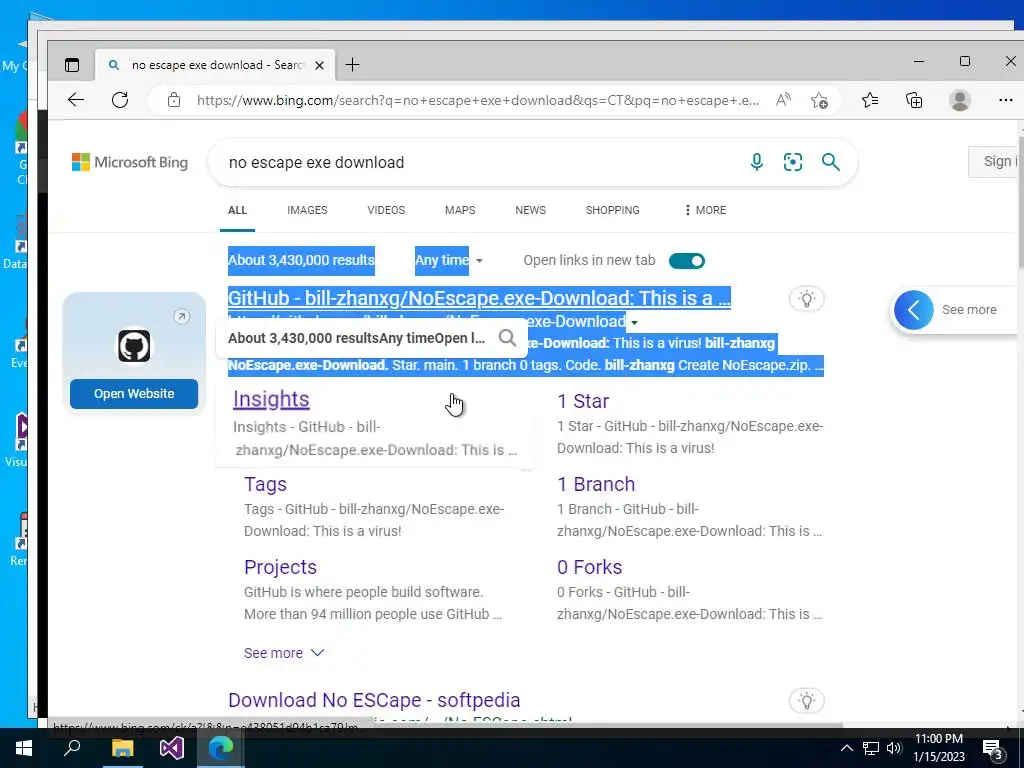Viewport: 1024px width, 768px height.
Task: Show hidden system tray icons
Action: click(846, 748)
